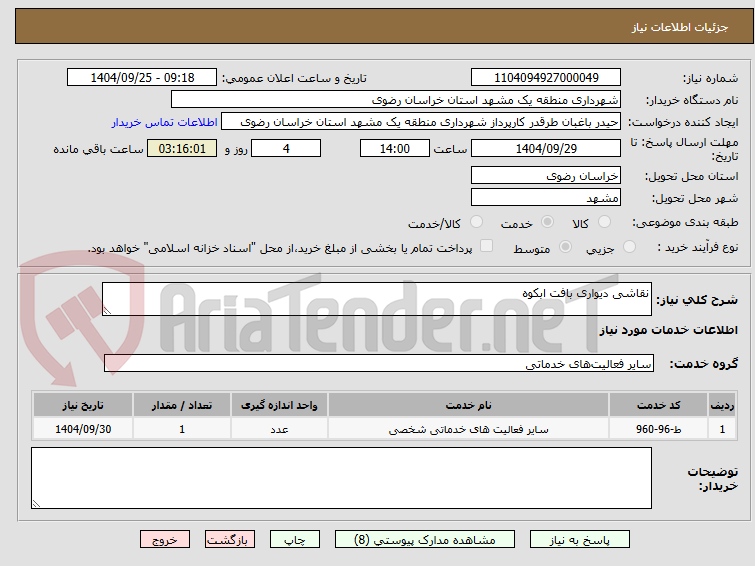Viewport: 755px width, 566px height.
Task: Click the announcement date field 1404/09/25 - 09:18
Action: 142,77
